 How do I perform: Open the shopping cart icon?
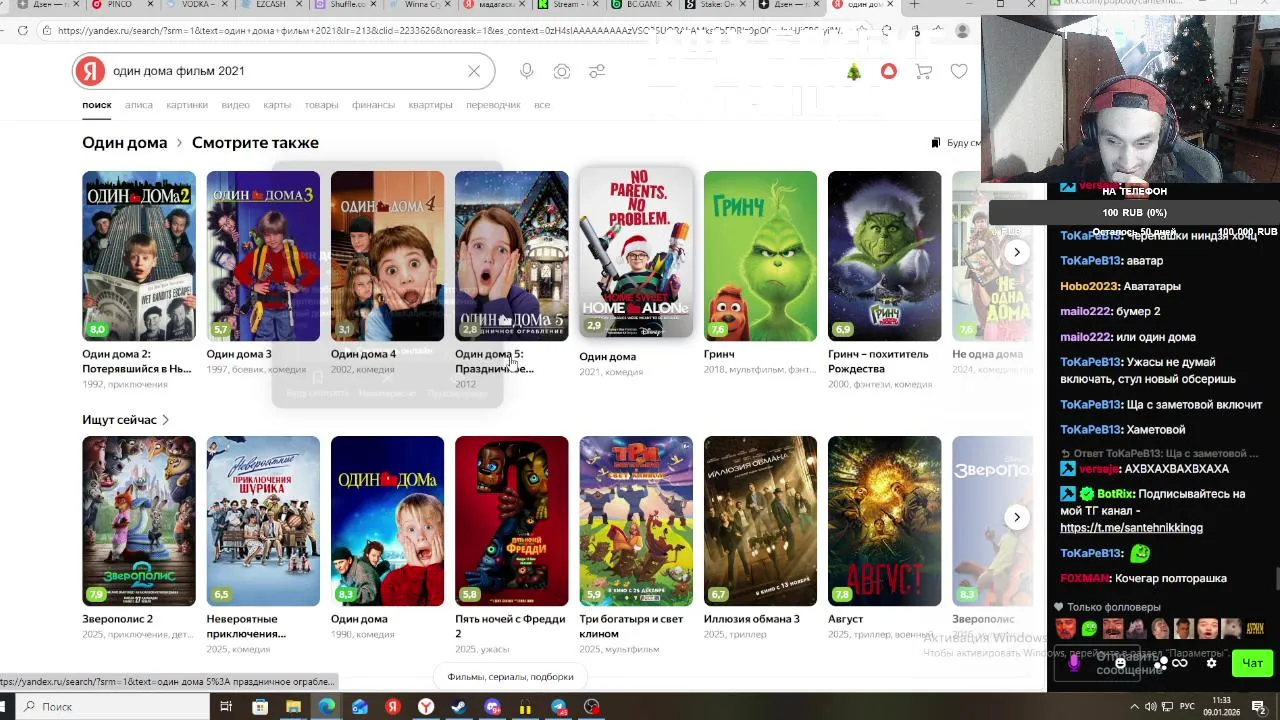coord(924,71)
